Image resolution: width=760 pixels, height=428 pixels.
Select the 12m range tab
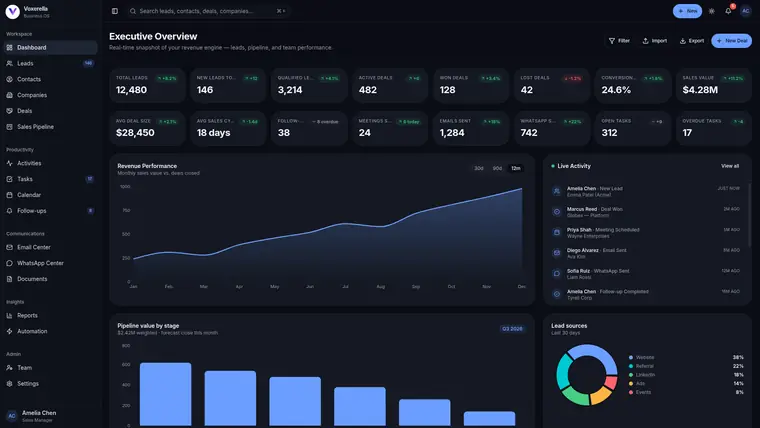point(516,168)
